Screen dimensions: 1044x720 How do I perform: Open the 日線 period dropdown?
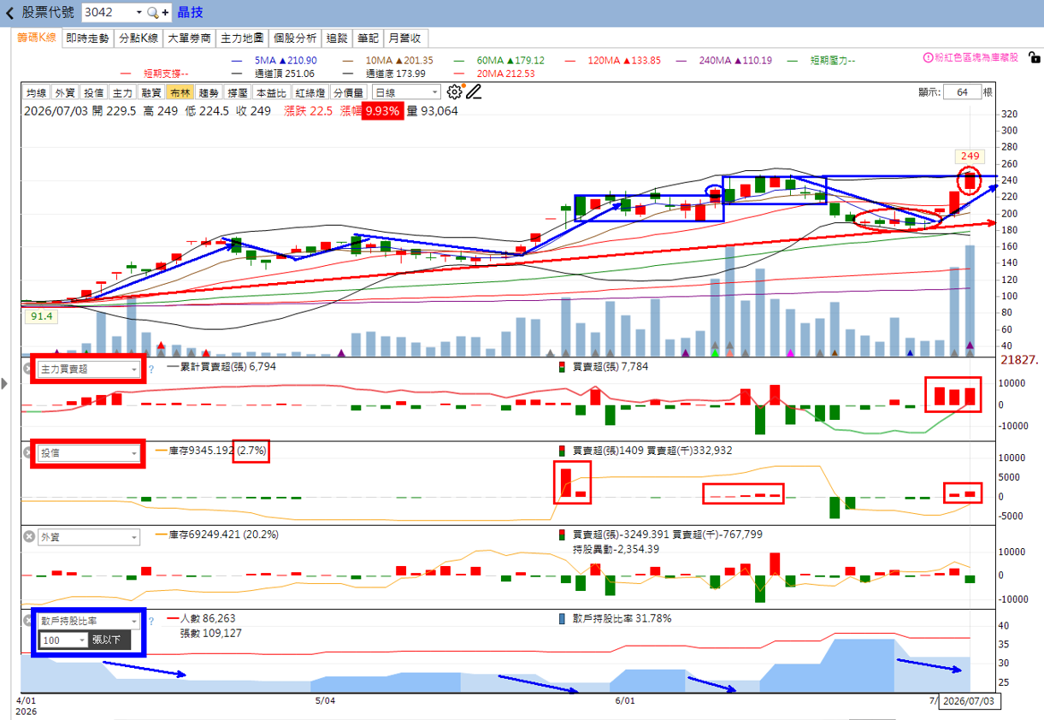[x=406, y=93]
